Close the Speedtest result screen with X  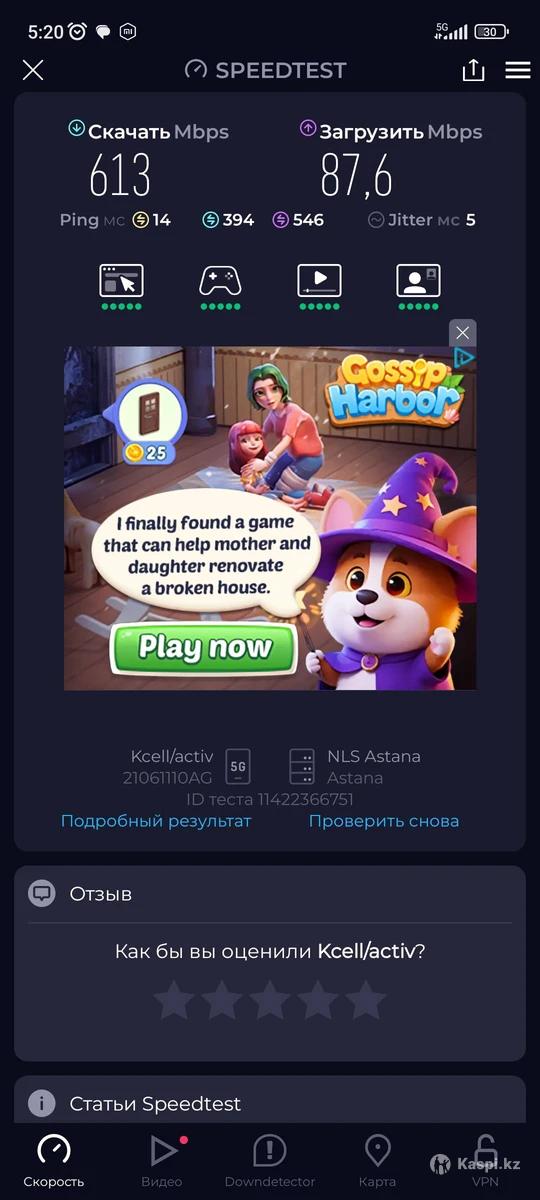tap(33, 70)
